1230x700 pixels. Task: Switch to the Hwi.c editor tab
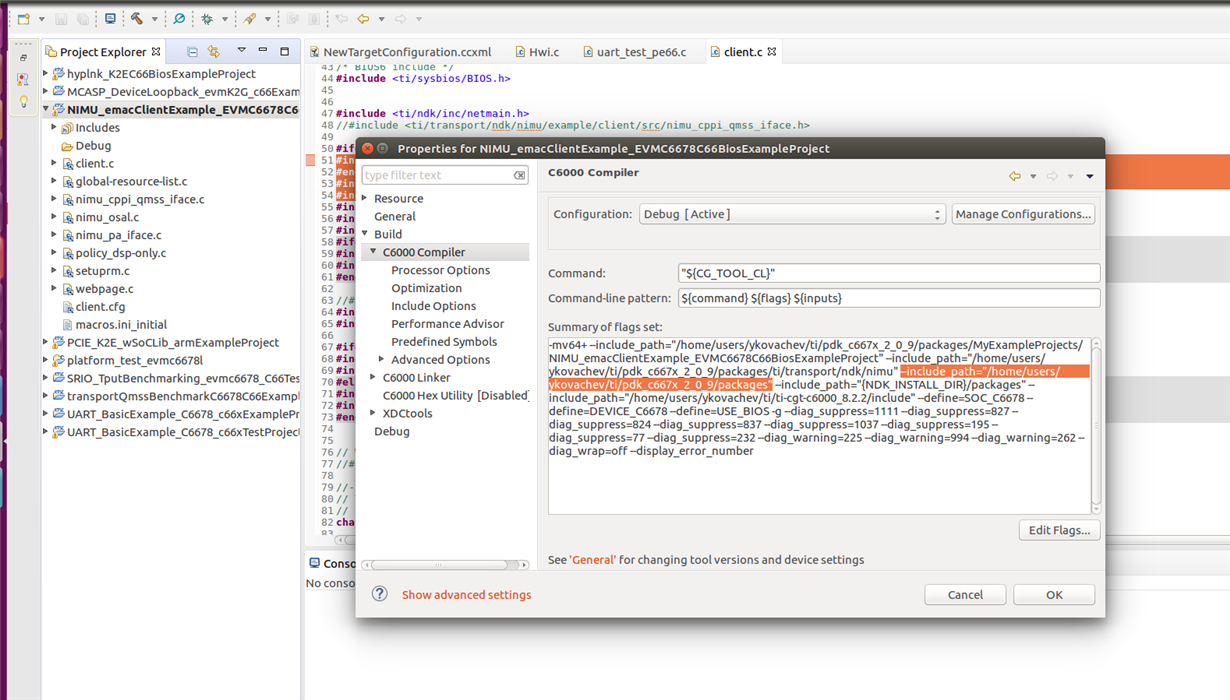click(x=537, y=52)
